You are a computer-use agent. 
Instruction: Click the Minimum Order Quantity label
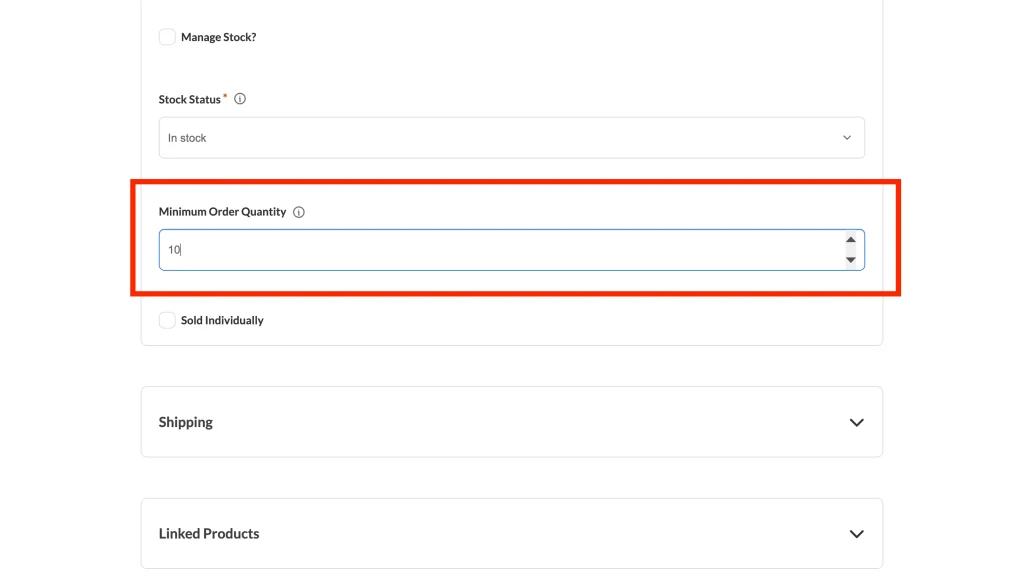[x=222, y=212]
